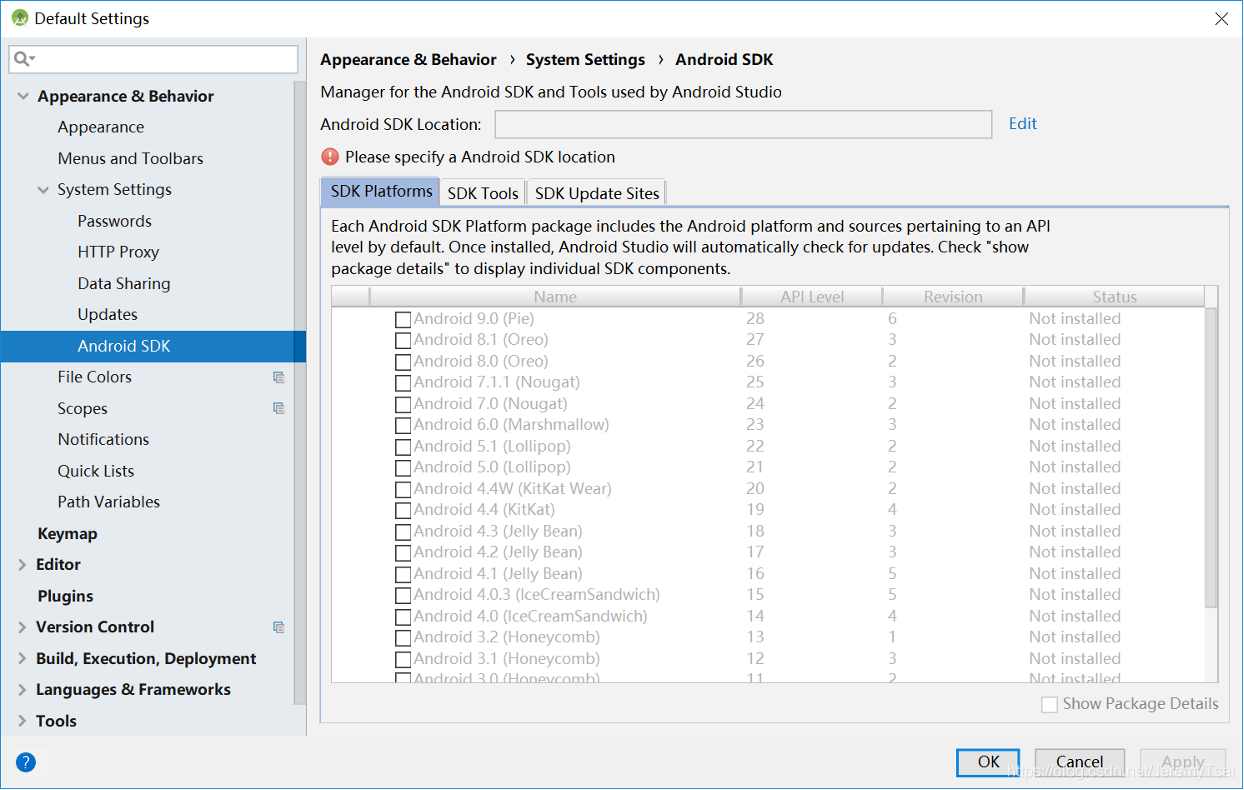
Task: Click the Edit link for SDK location
Action: (1023, 124)
